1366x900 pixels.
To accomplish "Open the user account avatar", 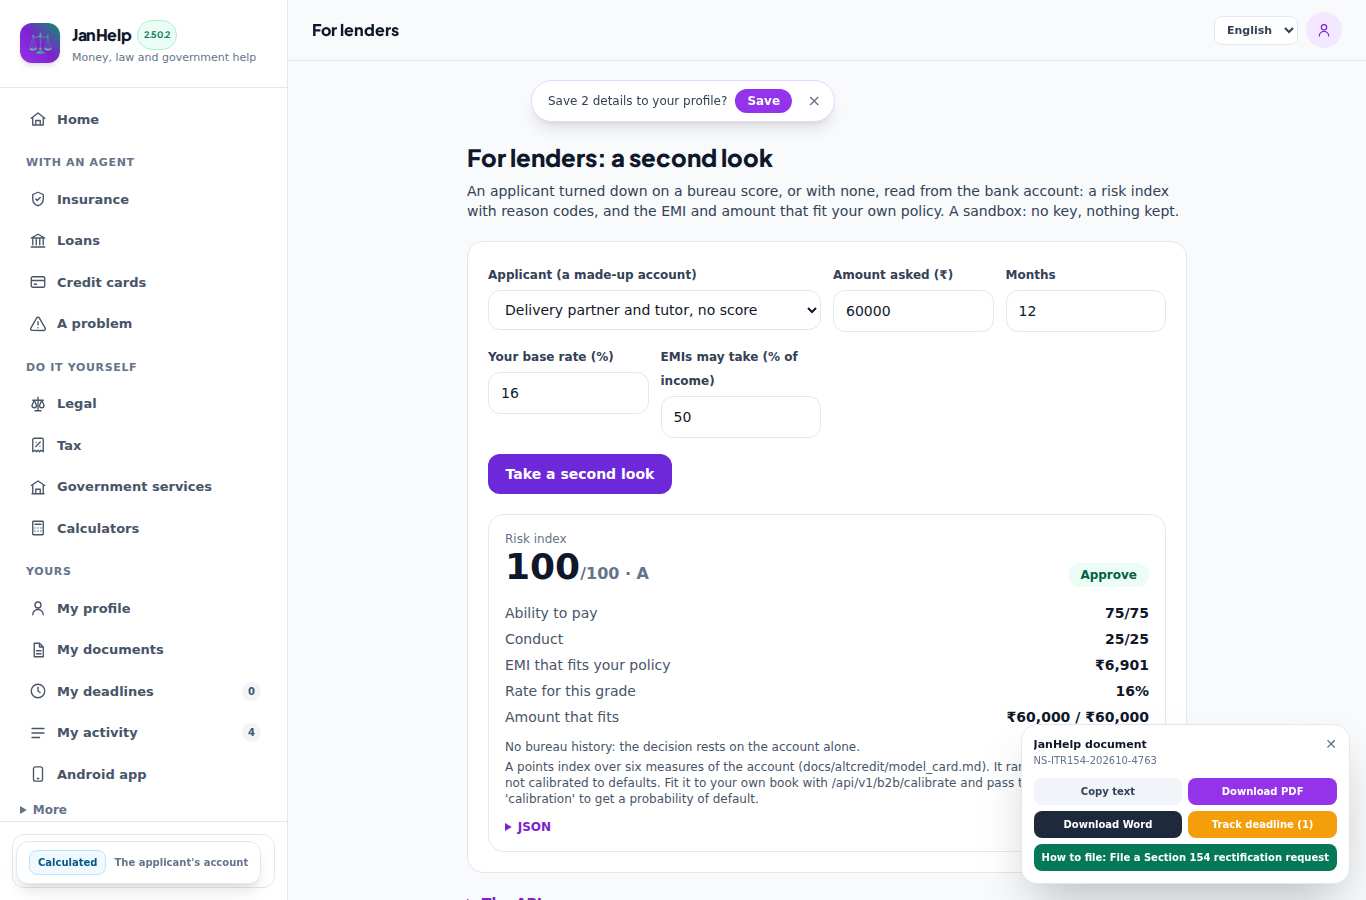I will pos(1324,30).
